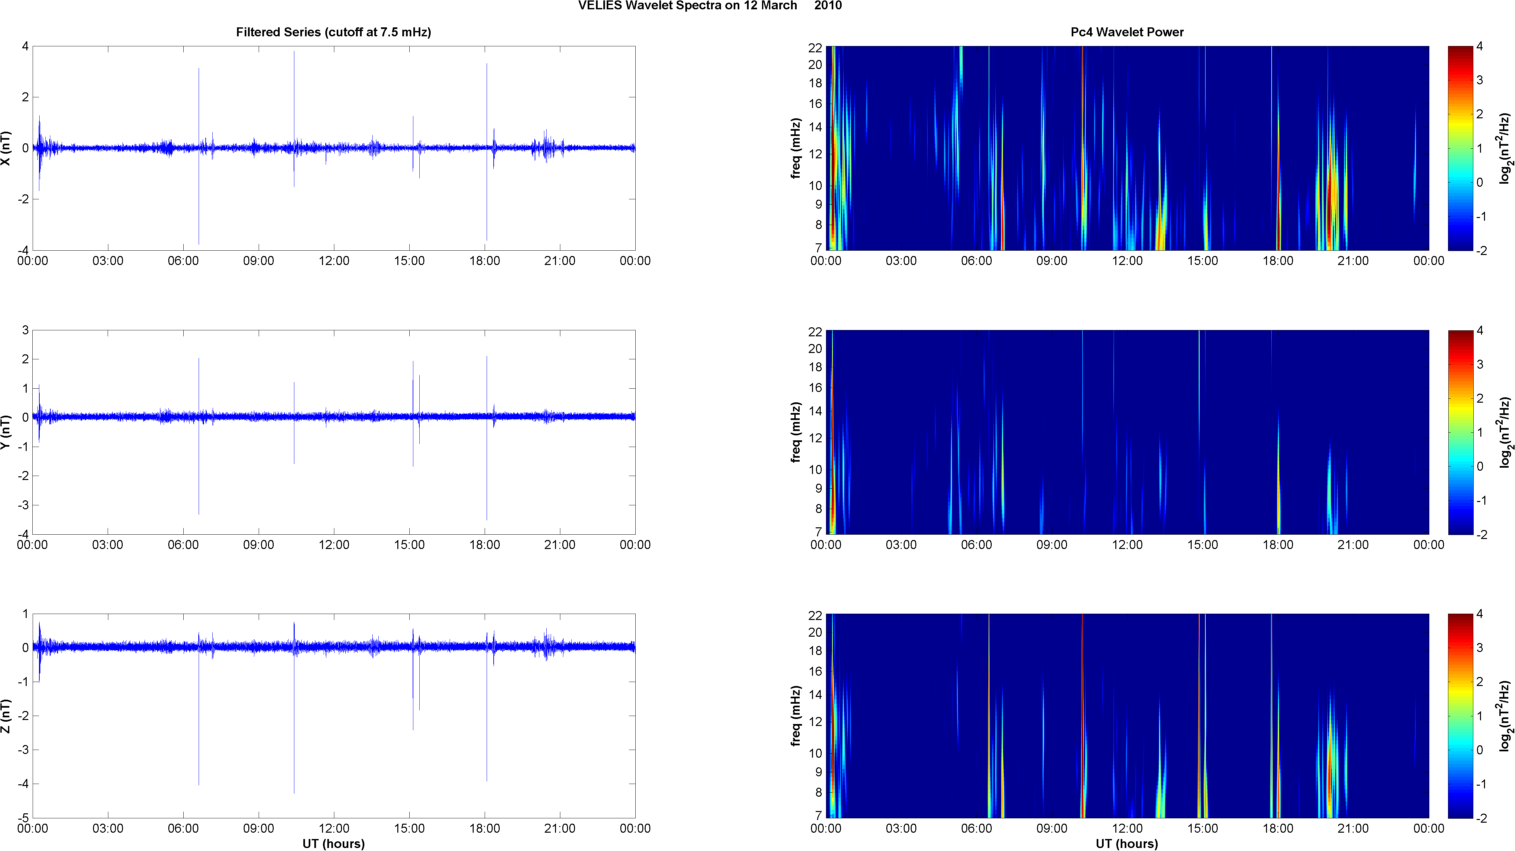Click the top spectrogram's freq (mHz) axis label
The image size is (1515, 851).
[796, 148]
